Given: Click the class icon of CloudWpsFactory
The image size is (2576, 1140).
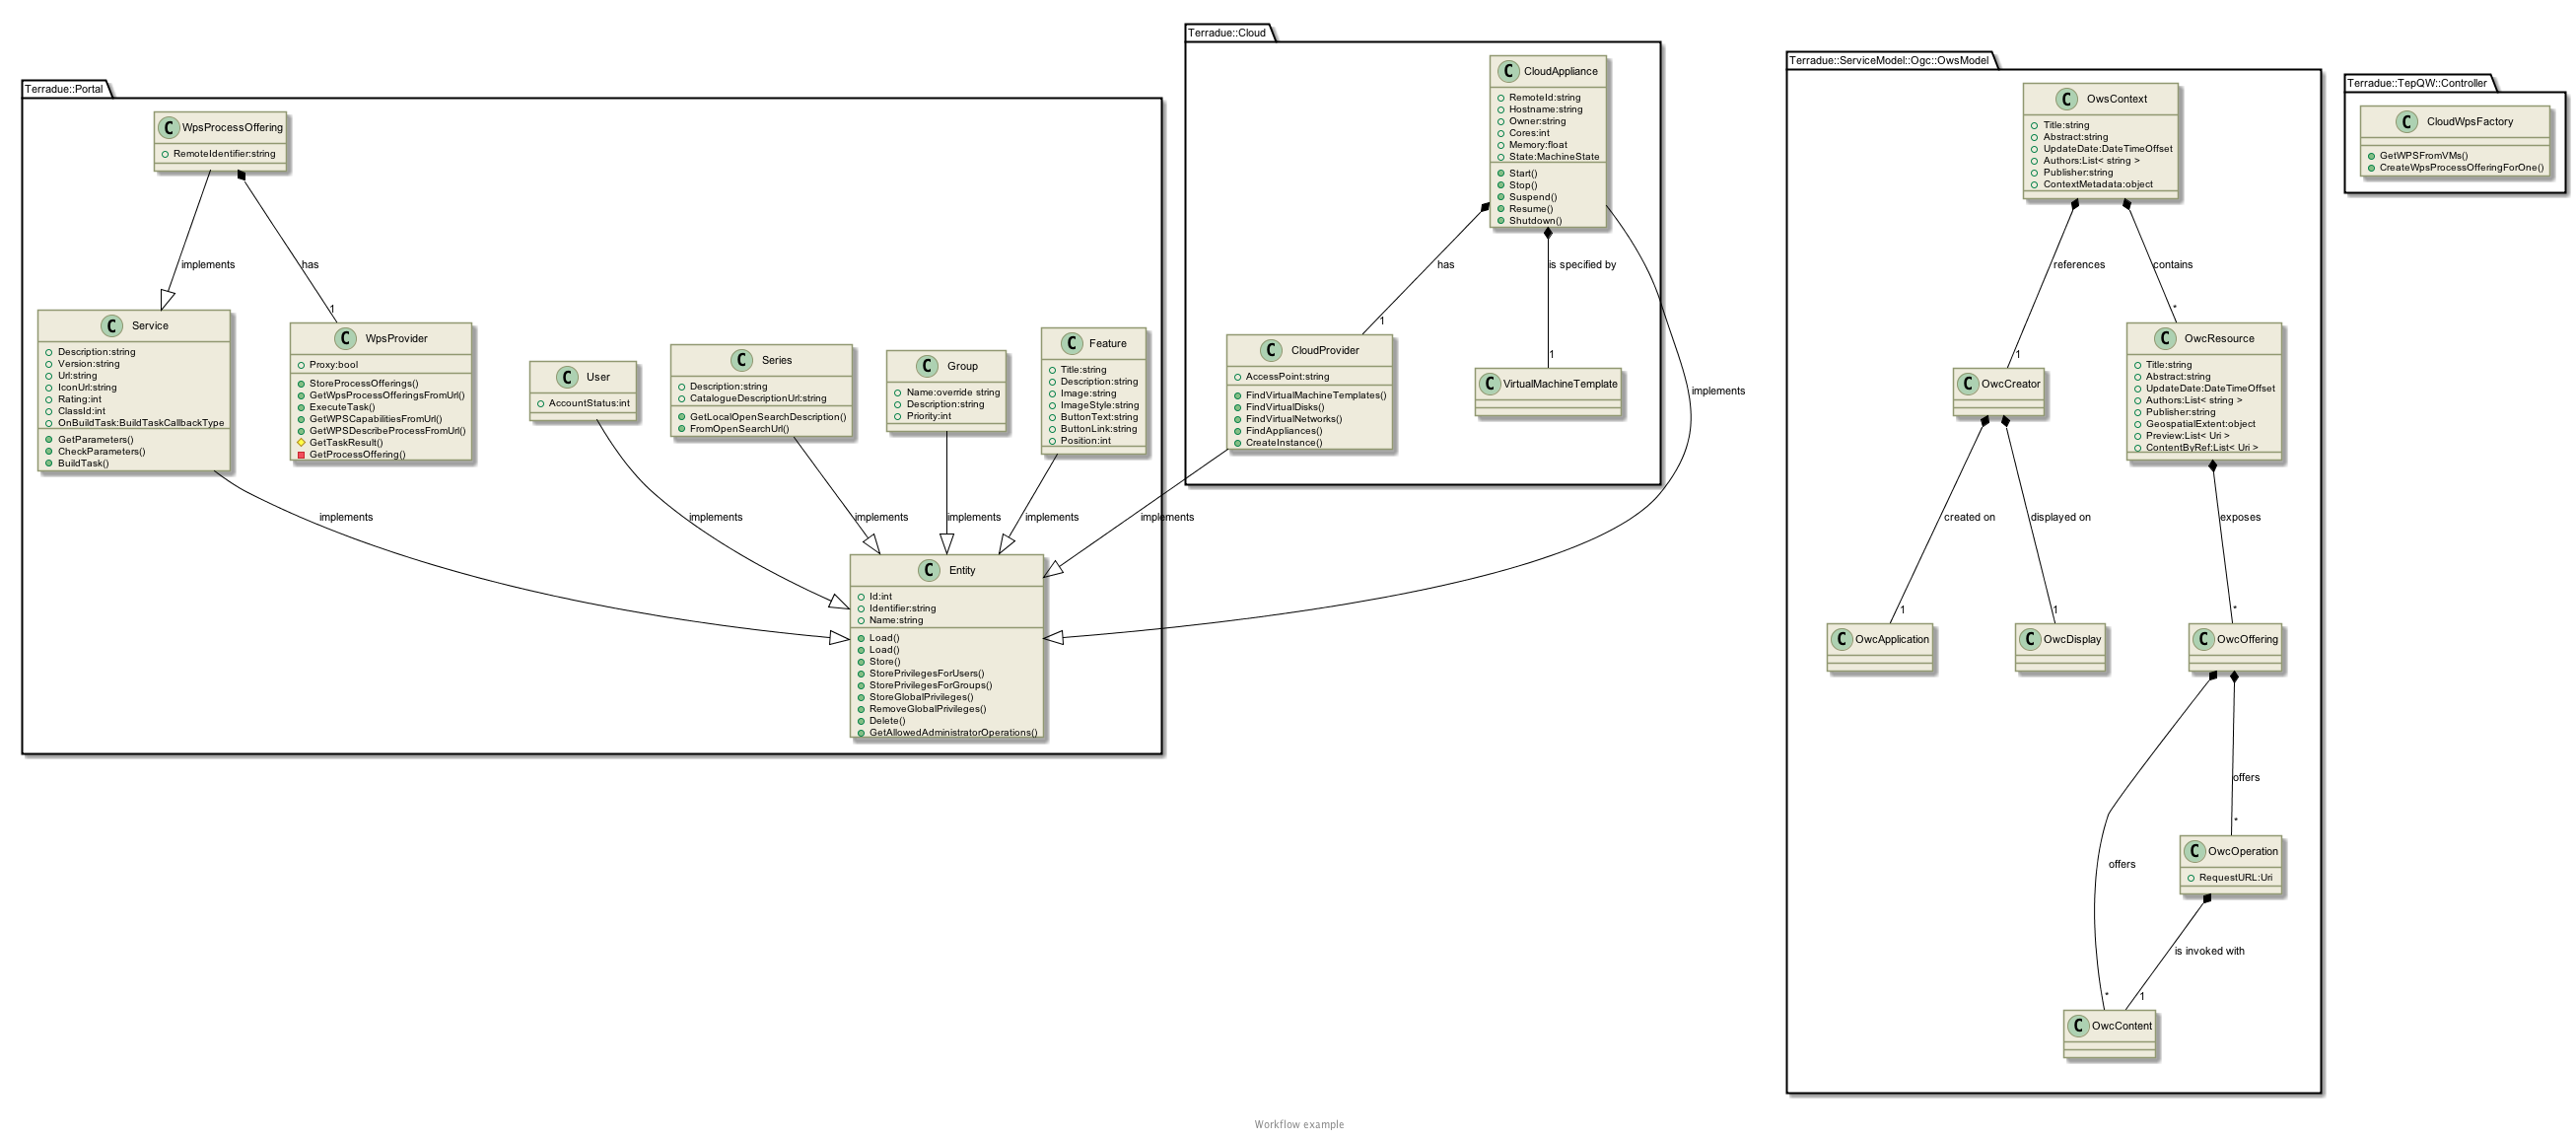Looking at the screenshot, I should [x=2407, y=122].
